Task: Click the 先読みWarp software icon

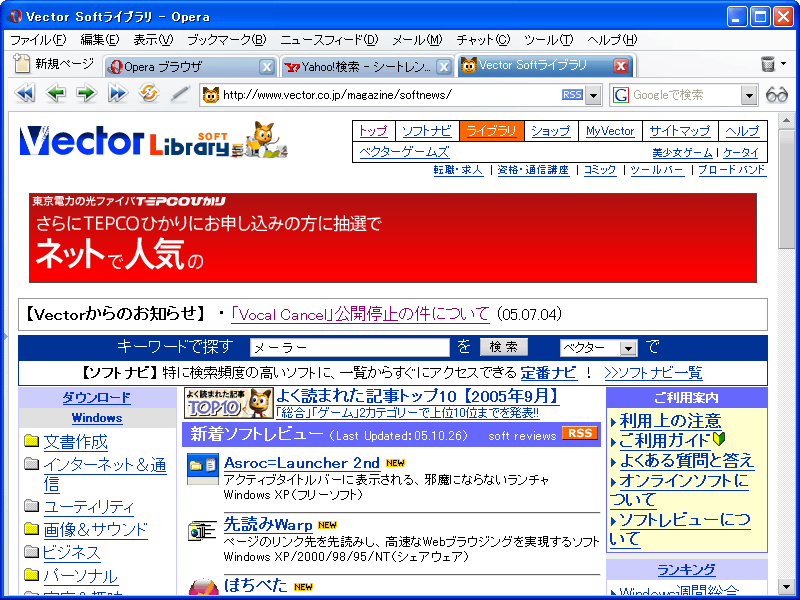Action: click(x=202, y=532)
